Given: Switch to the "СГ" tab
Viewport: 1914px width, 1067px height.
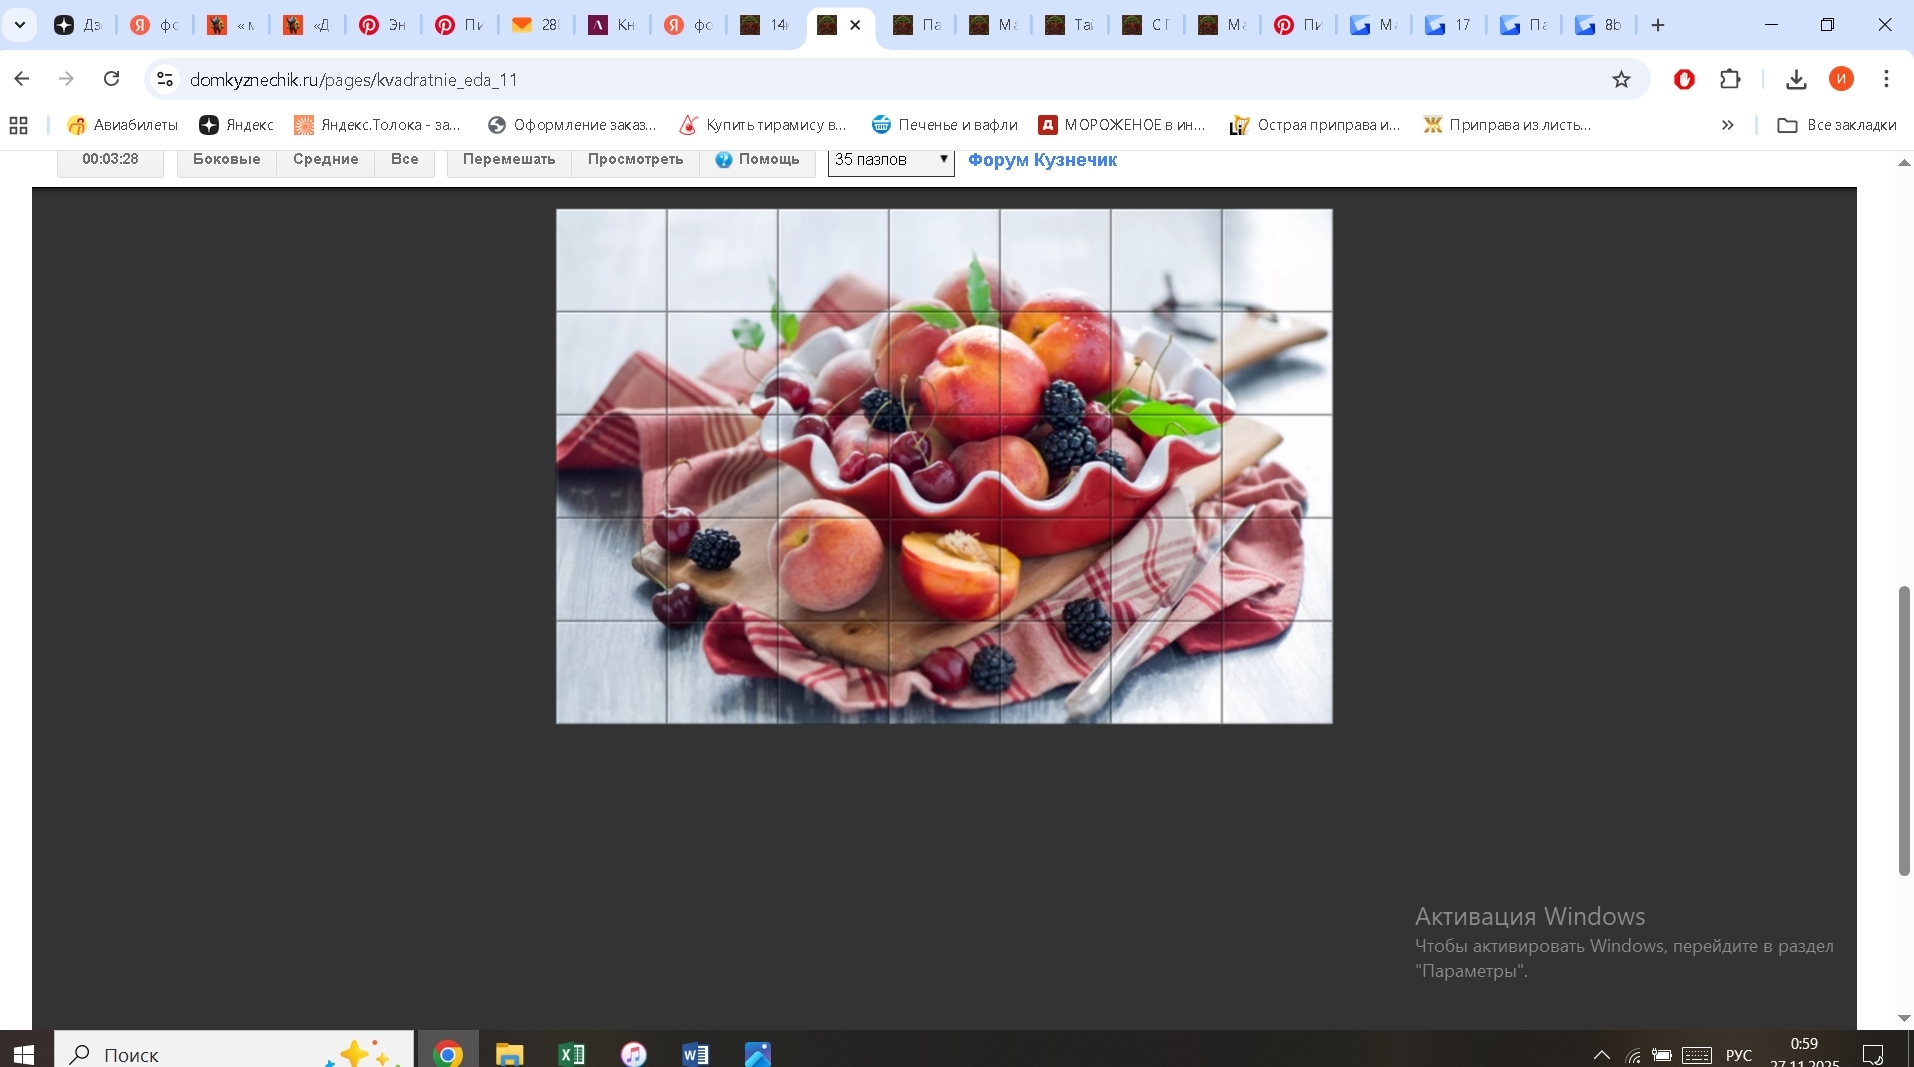Looking at the screenshot, I should (x=1146, y=25).
